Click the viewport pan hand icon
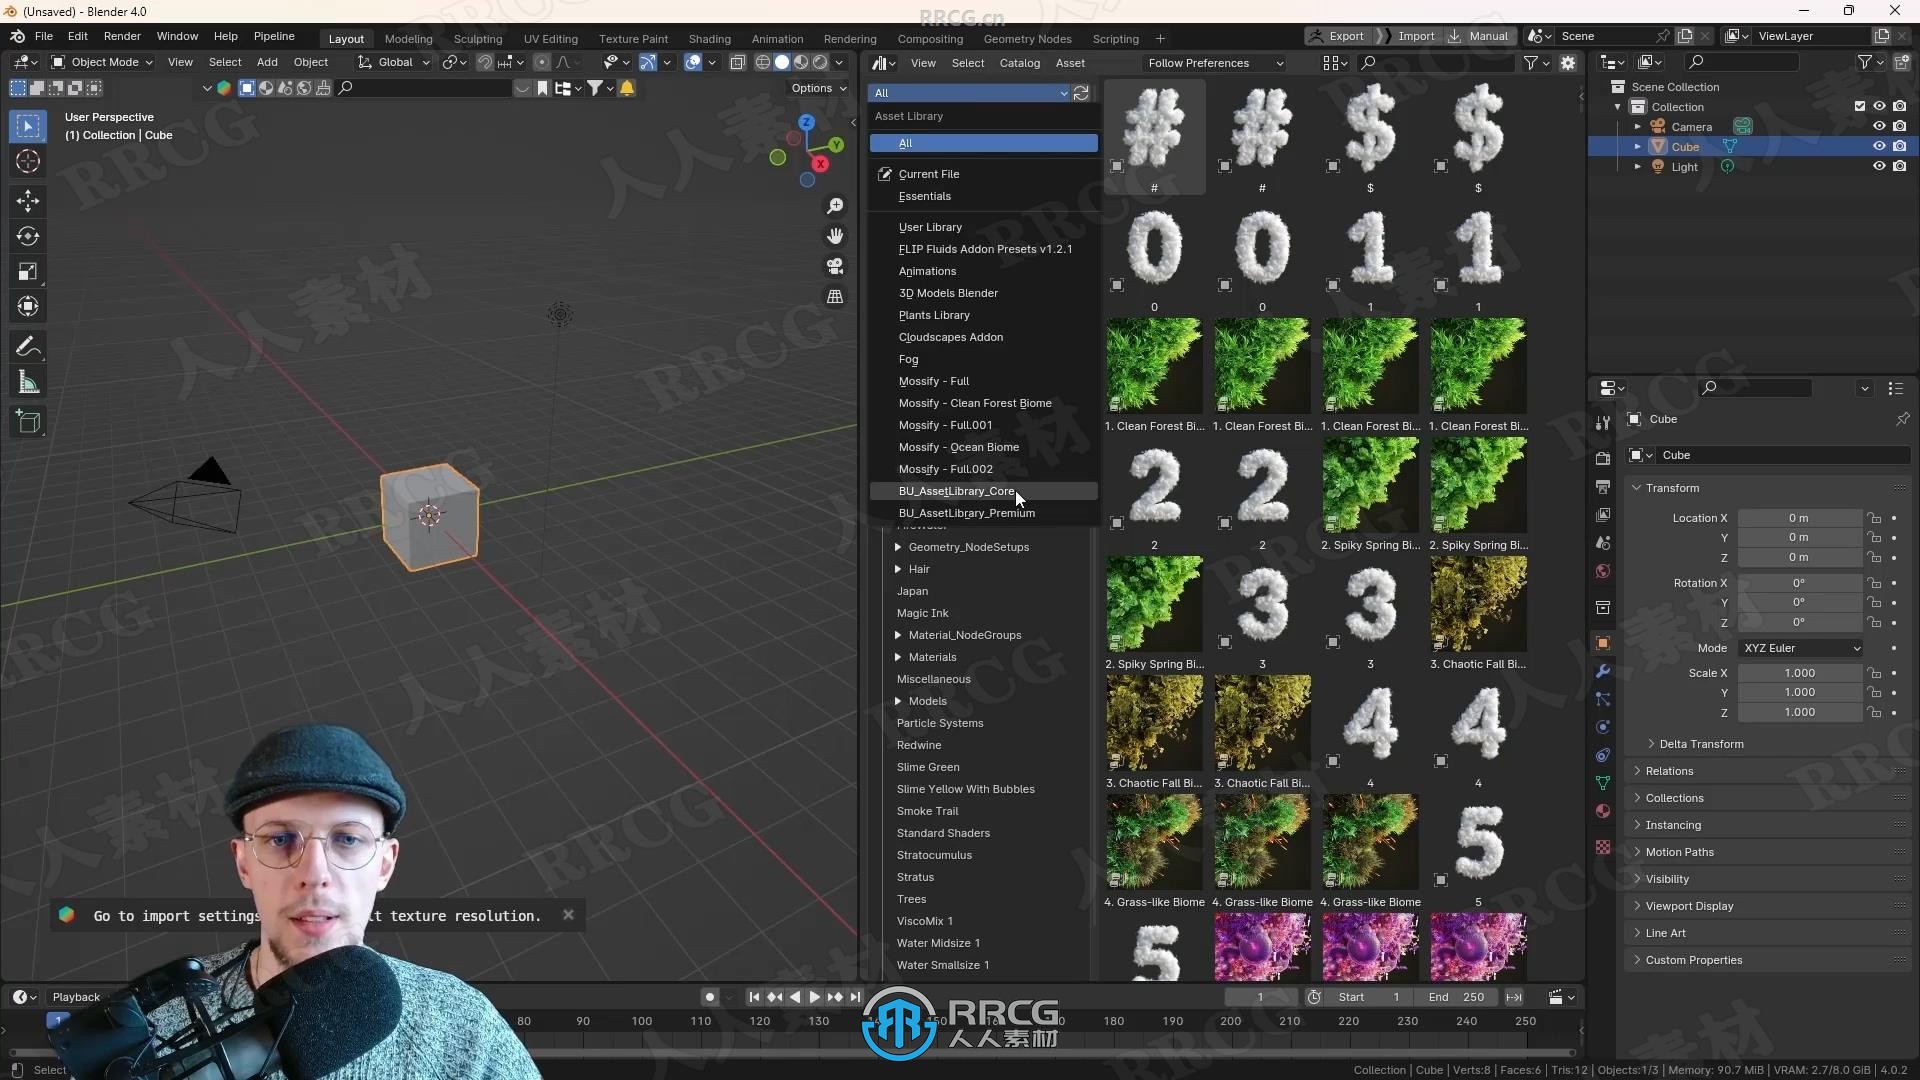1920x1080 pixels. click(835, 236)
